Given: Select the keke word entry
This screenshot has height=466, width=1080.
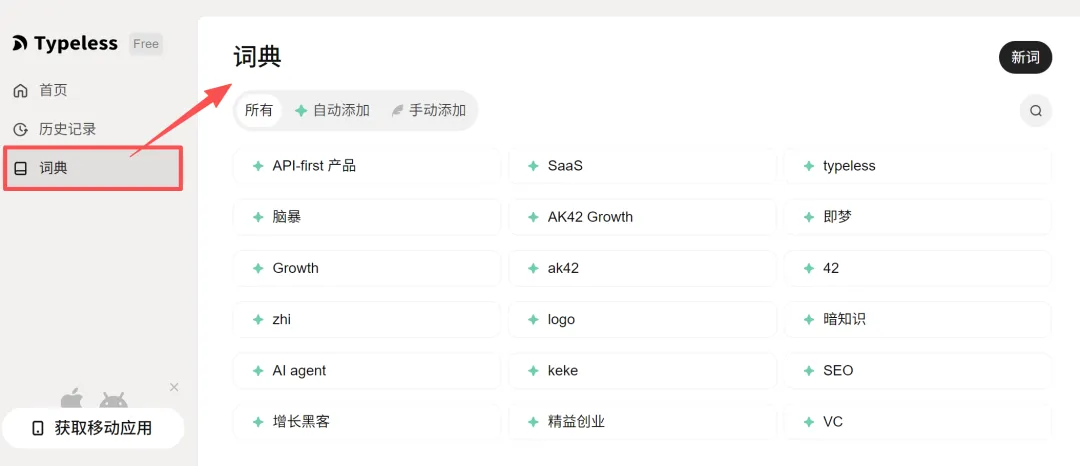Looking at the screenshot, I should click(x=643, y=370).
